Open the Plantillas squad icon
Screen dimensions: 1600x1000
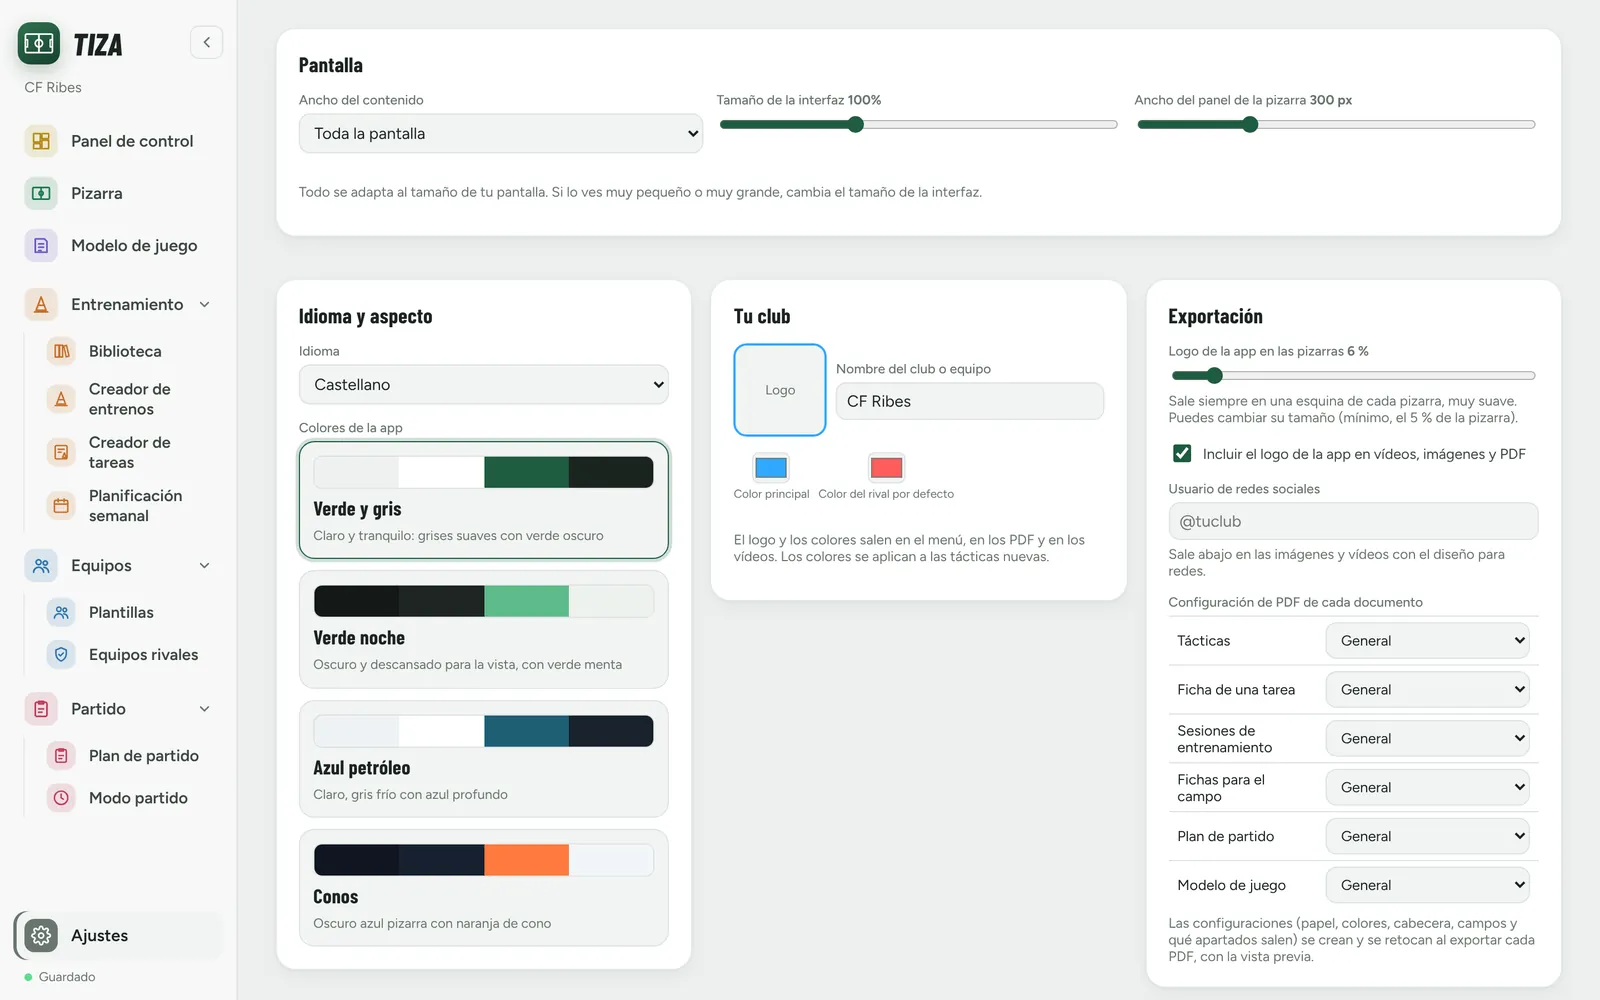61,612
